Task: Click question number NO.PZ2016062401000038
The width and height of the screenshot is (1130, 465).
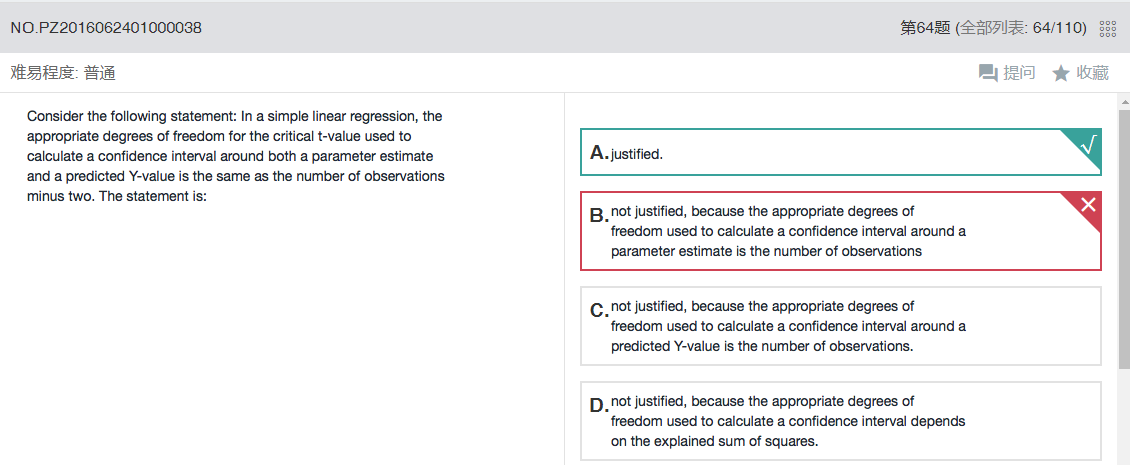Action: point(106,28)
